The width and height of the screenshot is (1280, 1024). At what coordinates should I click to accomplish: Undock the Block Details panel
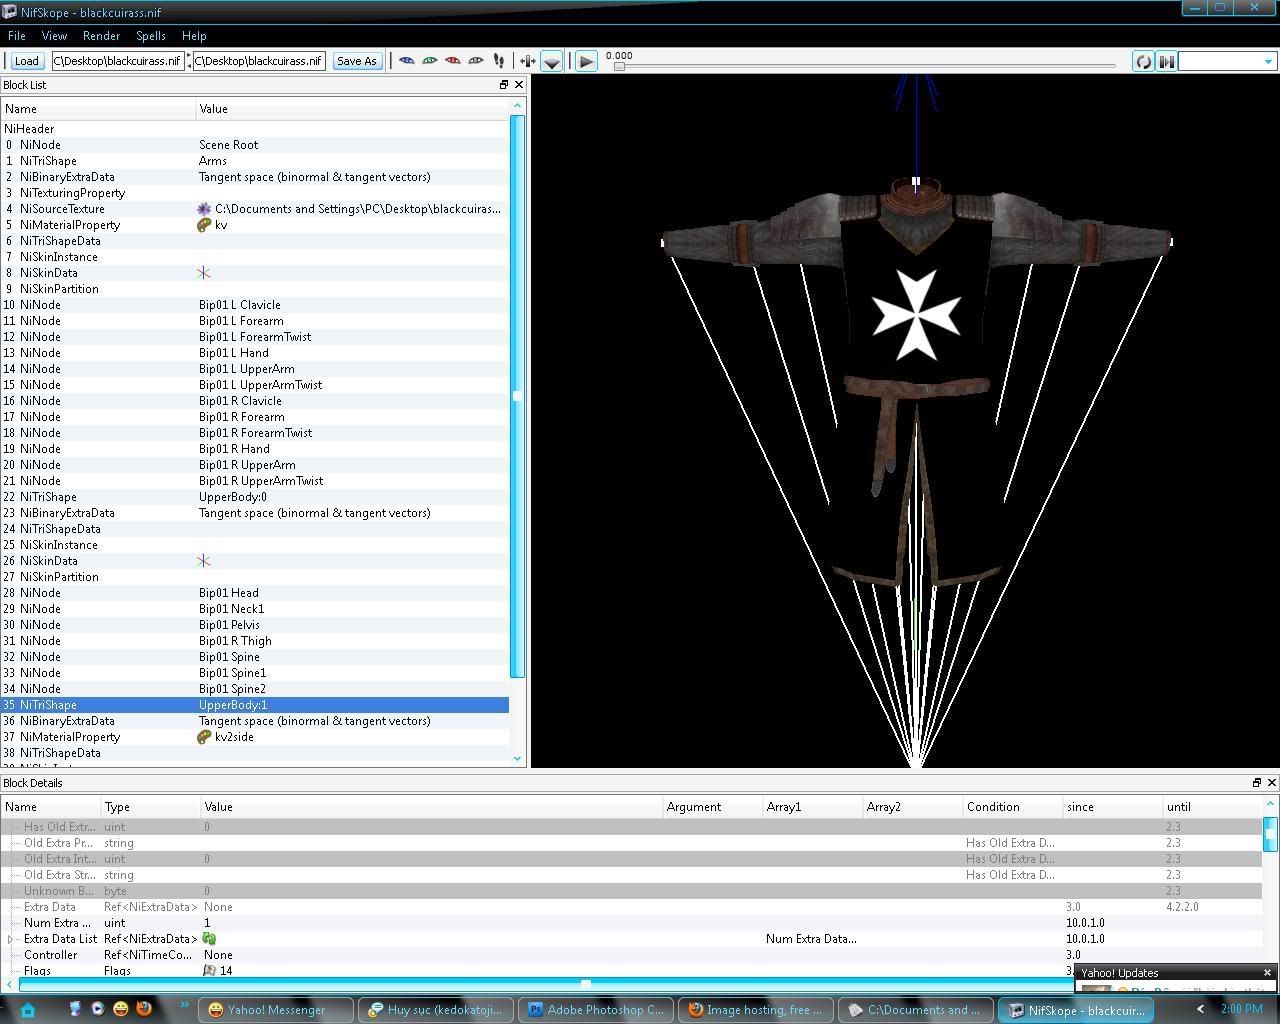[x=1257, y=783]
